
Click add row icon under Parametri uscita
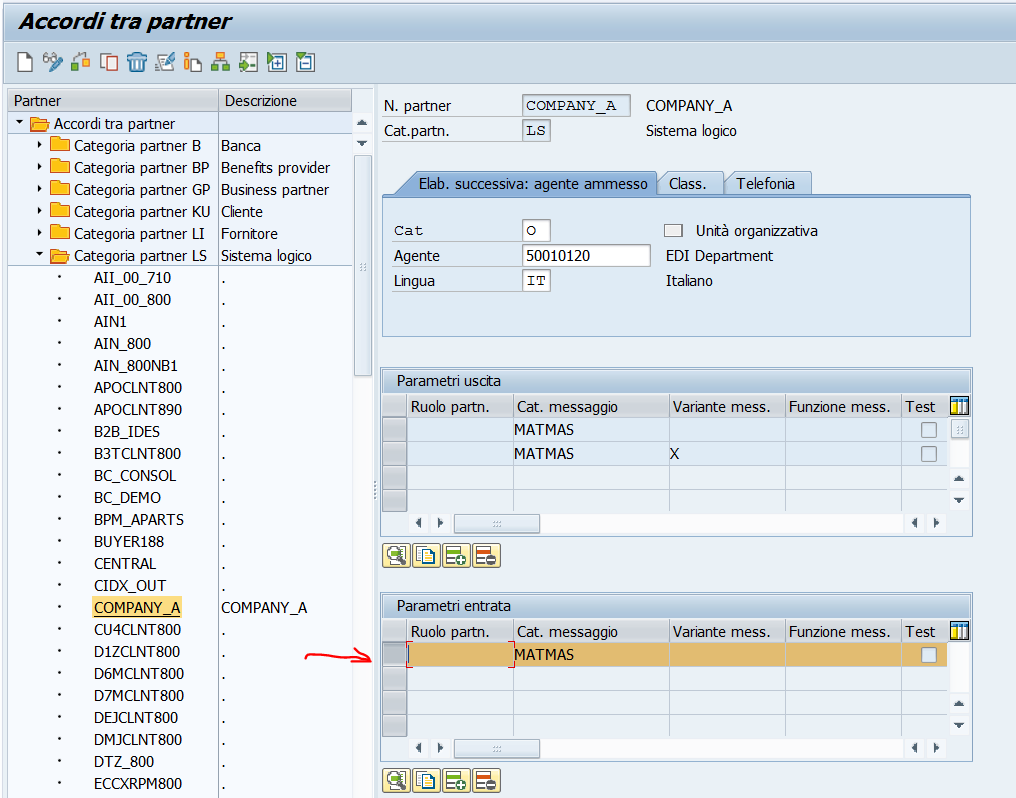(456, 556)
